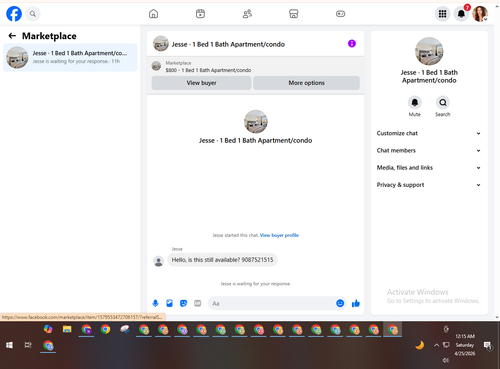This screenshot has width=500, height=369.
Task: Open the emoji picker smiley icon
Action: [x=340, y=303]
